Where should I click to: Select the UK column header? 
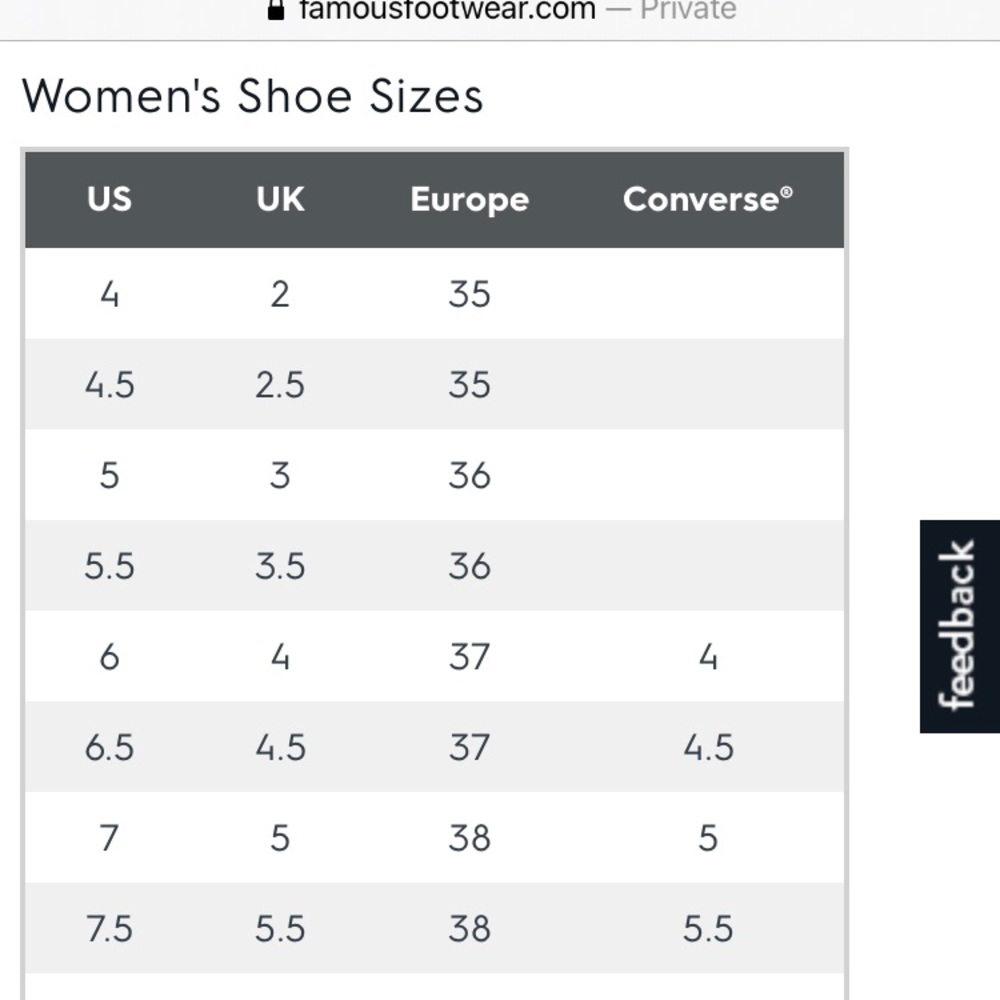pyautogui.click(x=280, y=199)
